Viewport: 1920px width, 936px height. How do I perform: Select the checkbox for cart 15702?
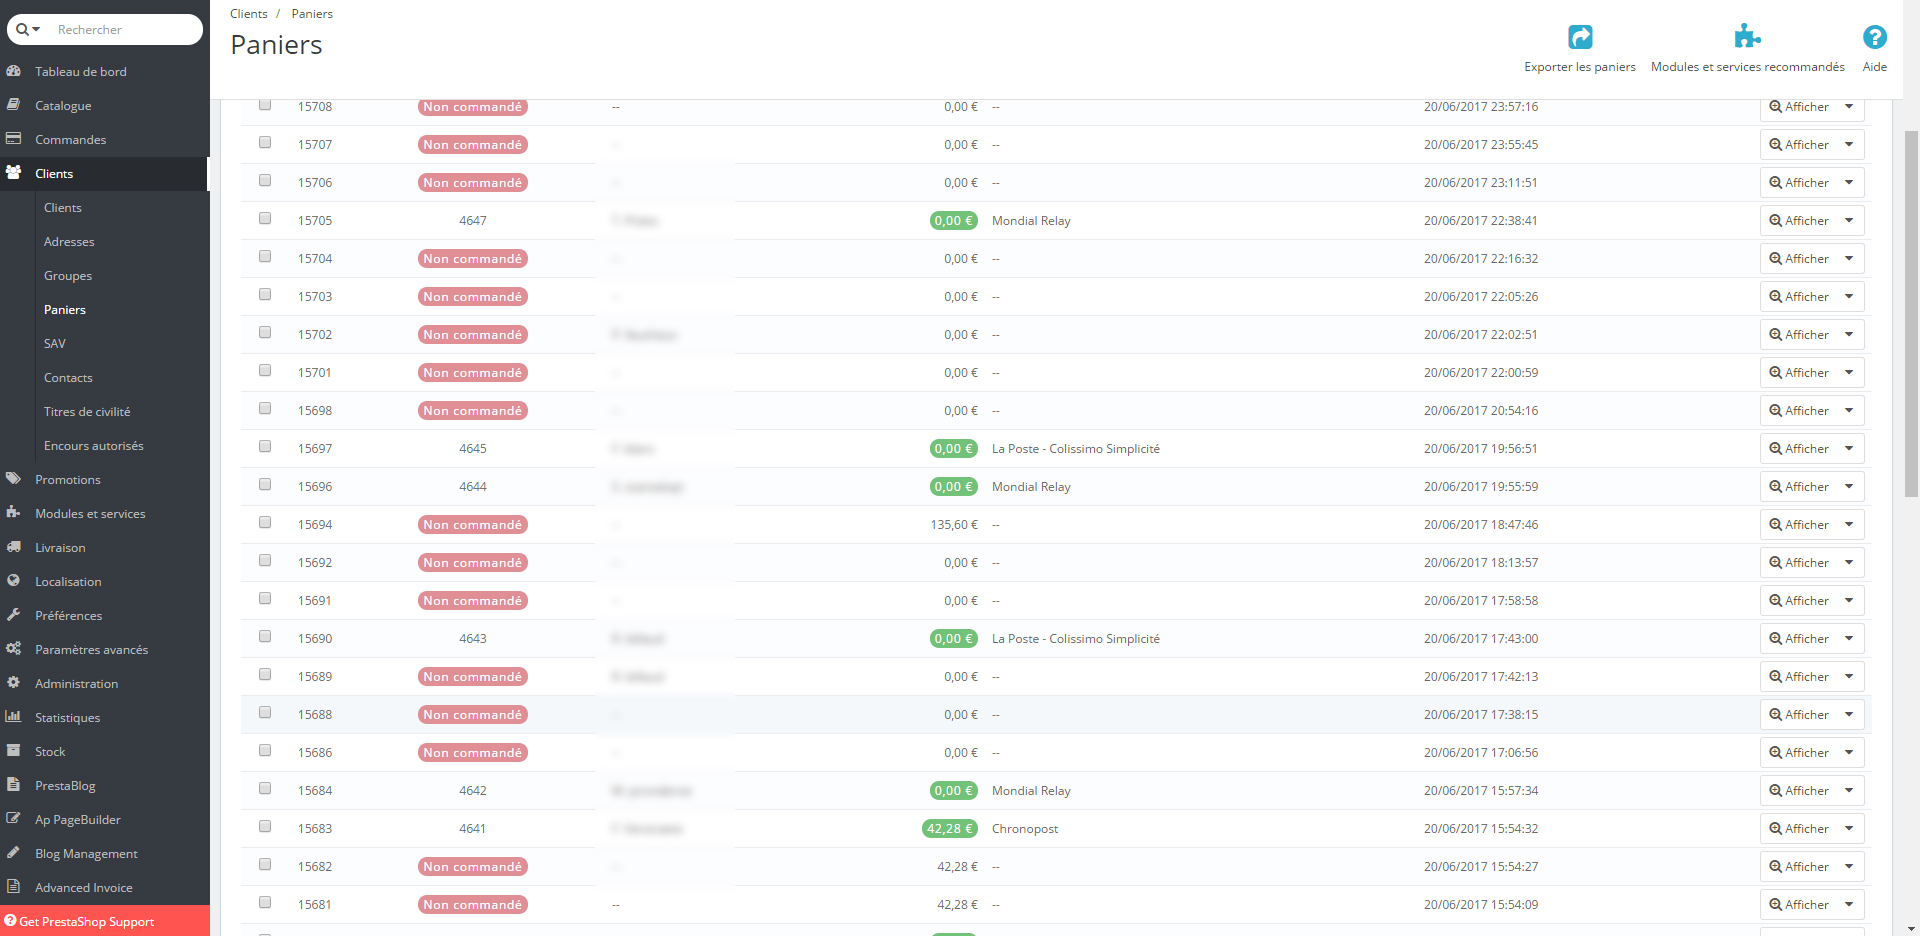coord(265,333)
